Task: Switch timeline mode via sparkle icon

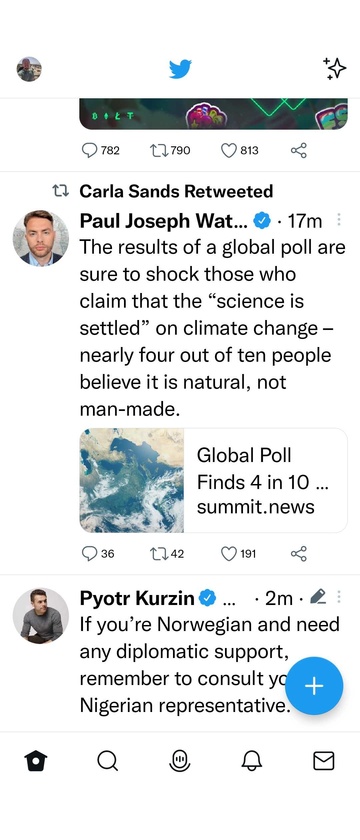Action: [x=335, y=69]
